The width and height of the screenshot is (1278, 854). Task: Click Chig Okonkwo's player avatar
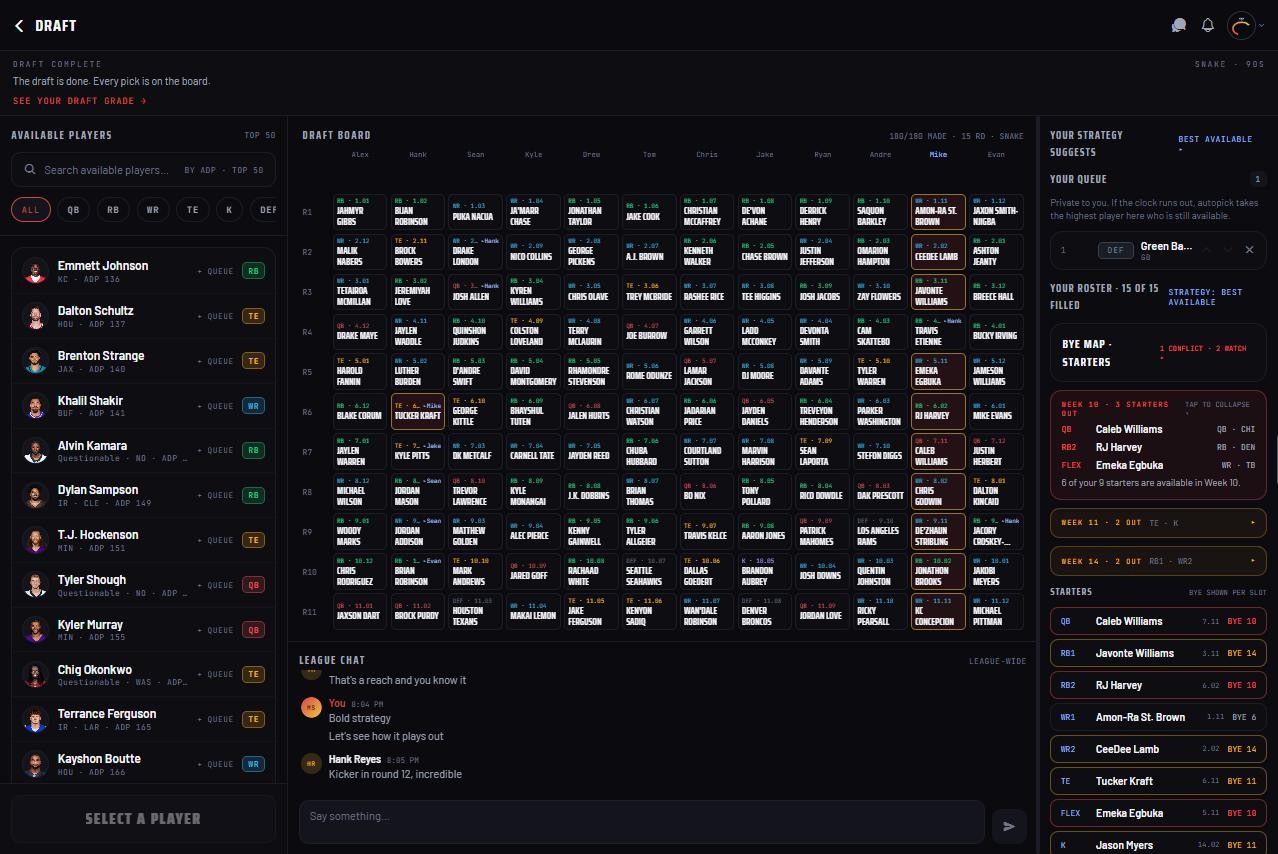(x=36, y=675)
